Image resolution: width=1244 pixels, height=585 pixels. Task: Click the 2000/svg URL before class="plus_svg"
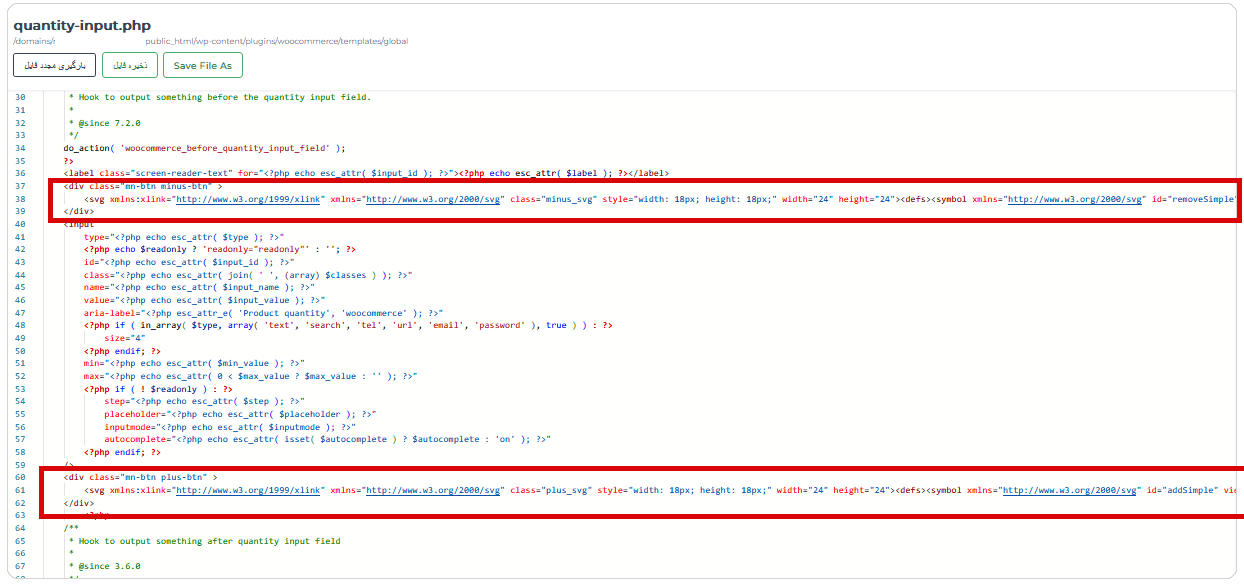(x=434, y=491)
